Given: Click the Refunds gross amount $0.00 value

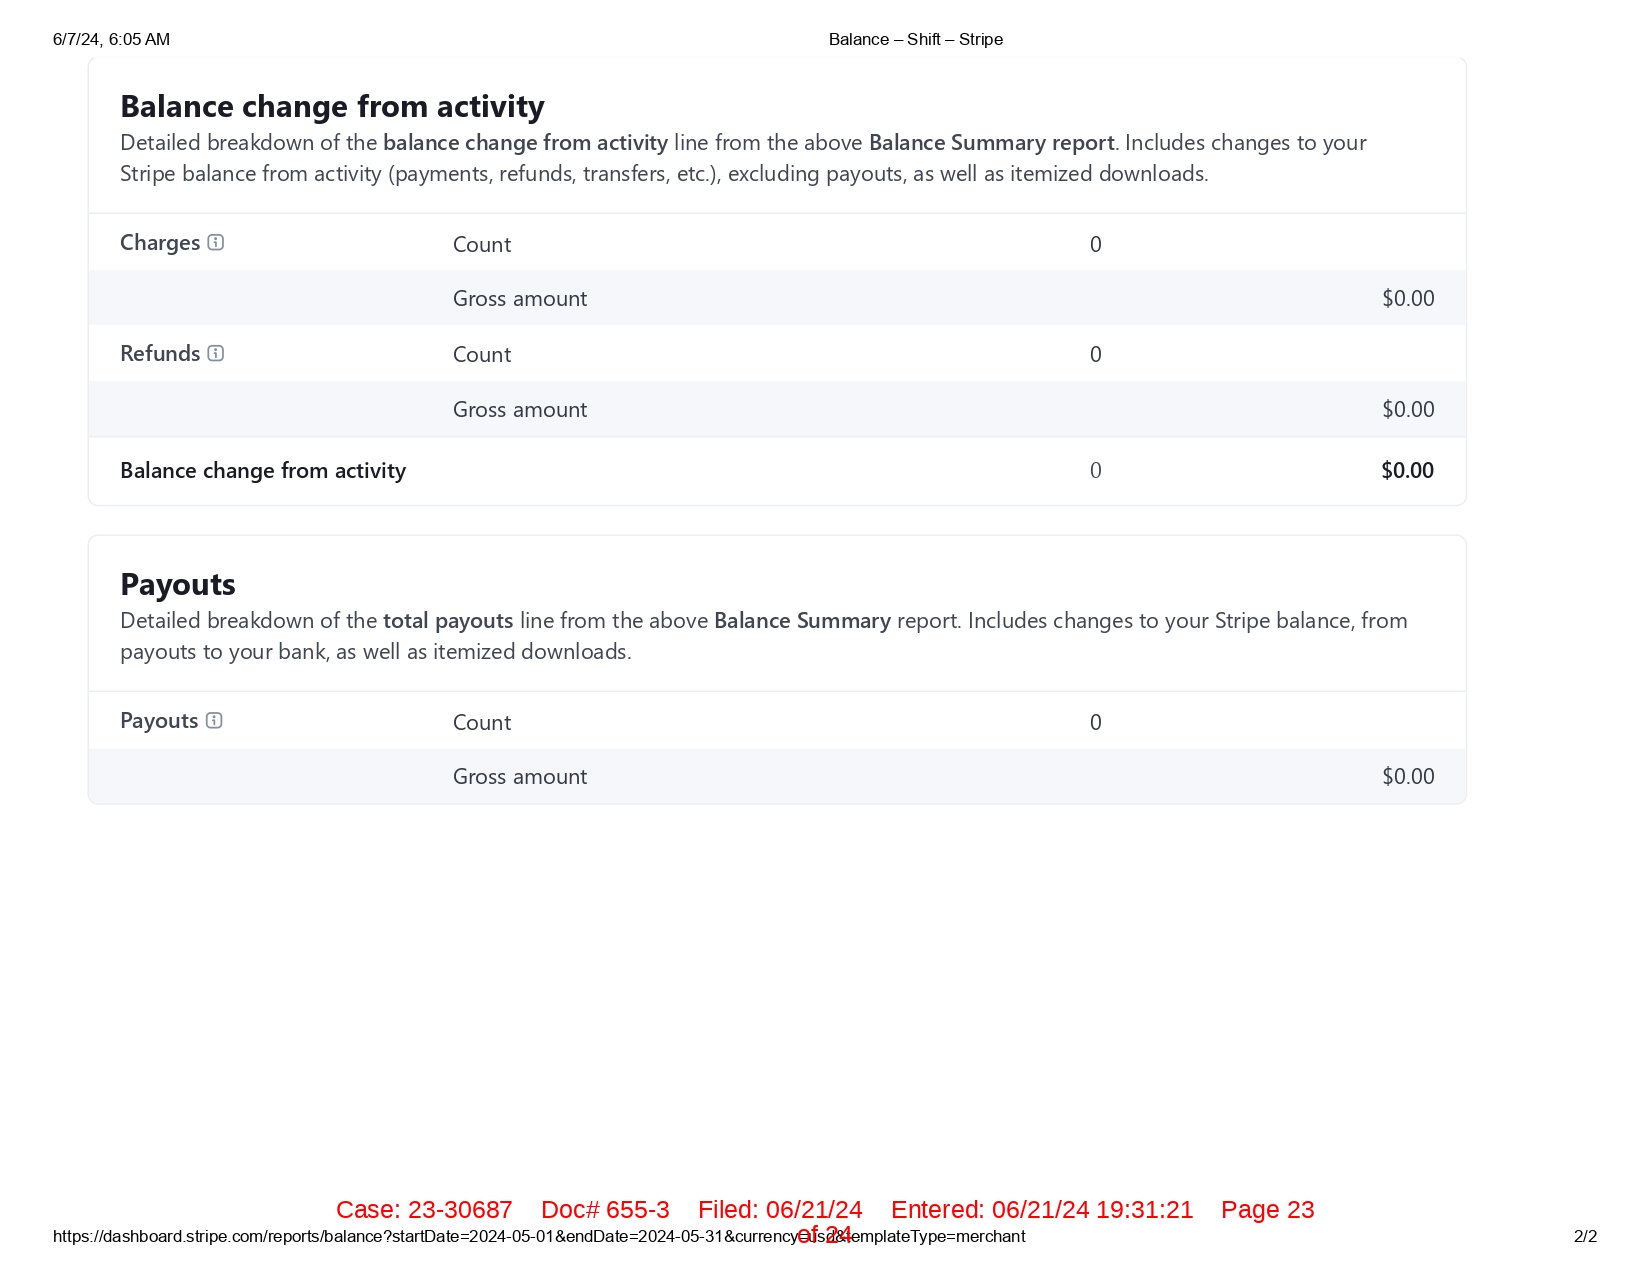Looking at the screenshot, I should click(x=1407, y=410).
